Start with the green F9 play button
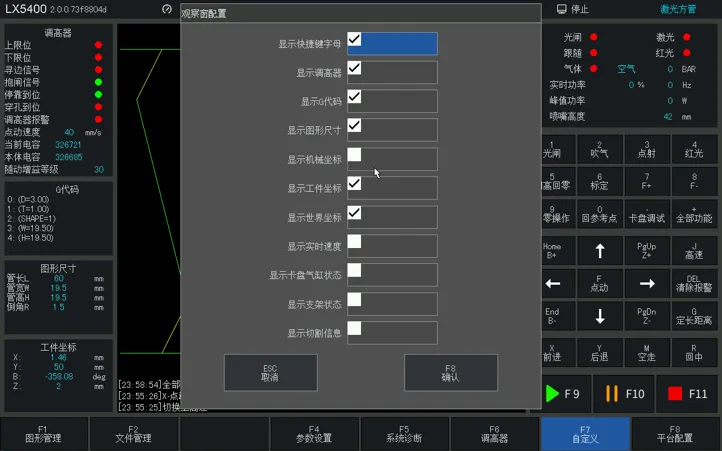722x451 pixels. tap(566, 394)
